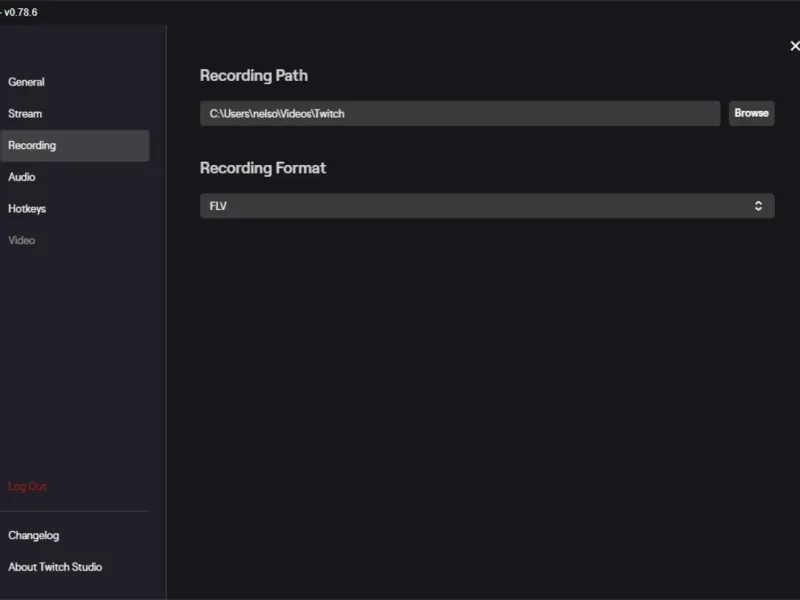800x600 pixels.
Task: Click the FLV value text
Action: (218, 206)
